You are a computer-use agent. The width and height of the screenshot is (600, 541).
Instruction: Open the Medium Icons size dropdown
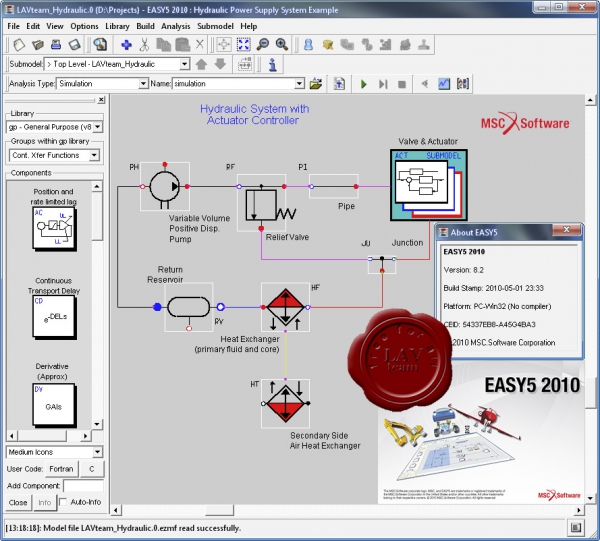pyautogui.click(x=98, y=452)
